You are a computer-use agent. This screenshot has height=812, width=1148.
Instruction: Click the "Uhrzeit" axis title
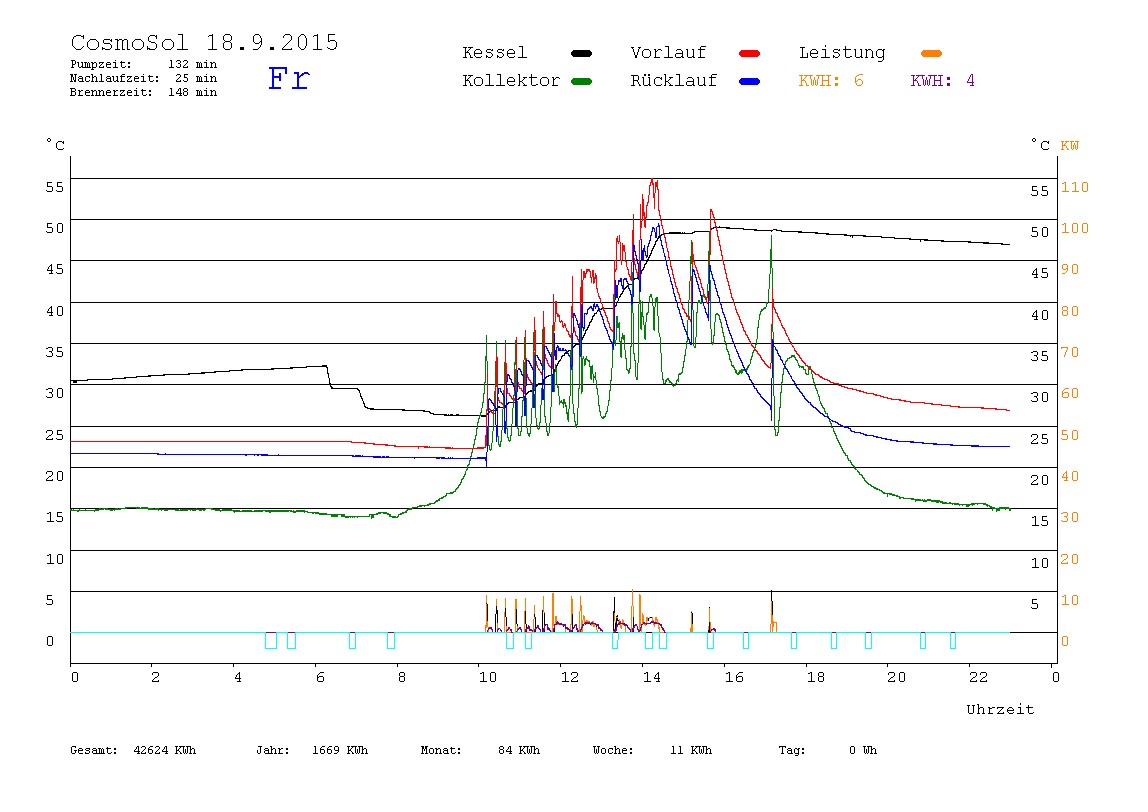pyautogui.click(x=1000, y=709)
